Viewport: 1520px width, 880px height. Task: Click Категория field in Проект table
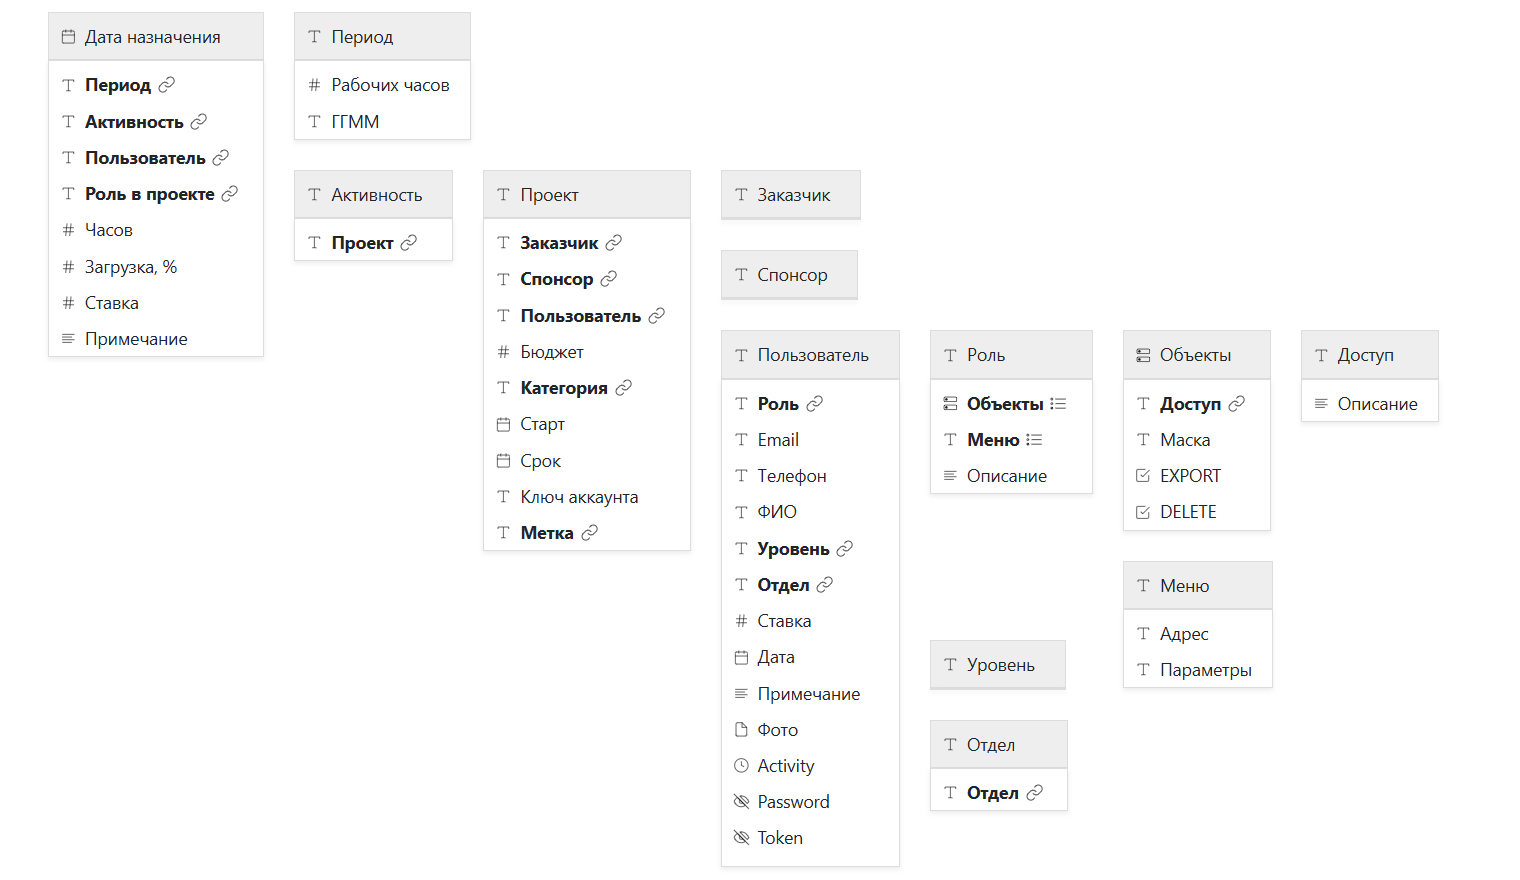[x=563, y=388]
